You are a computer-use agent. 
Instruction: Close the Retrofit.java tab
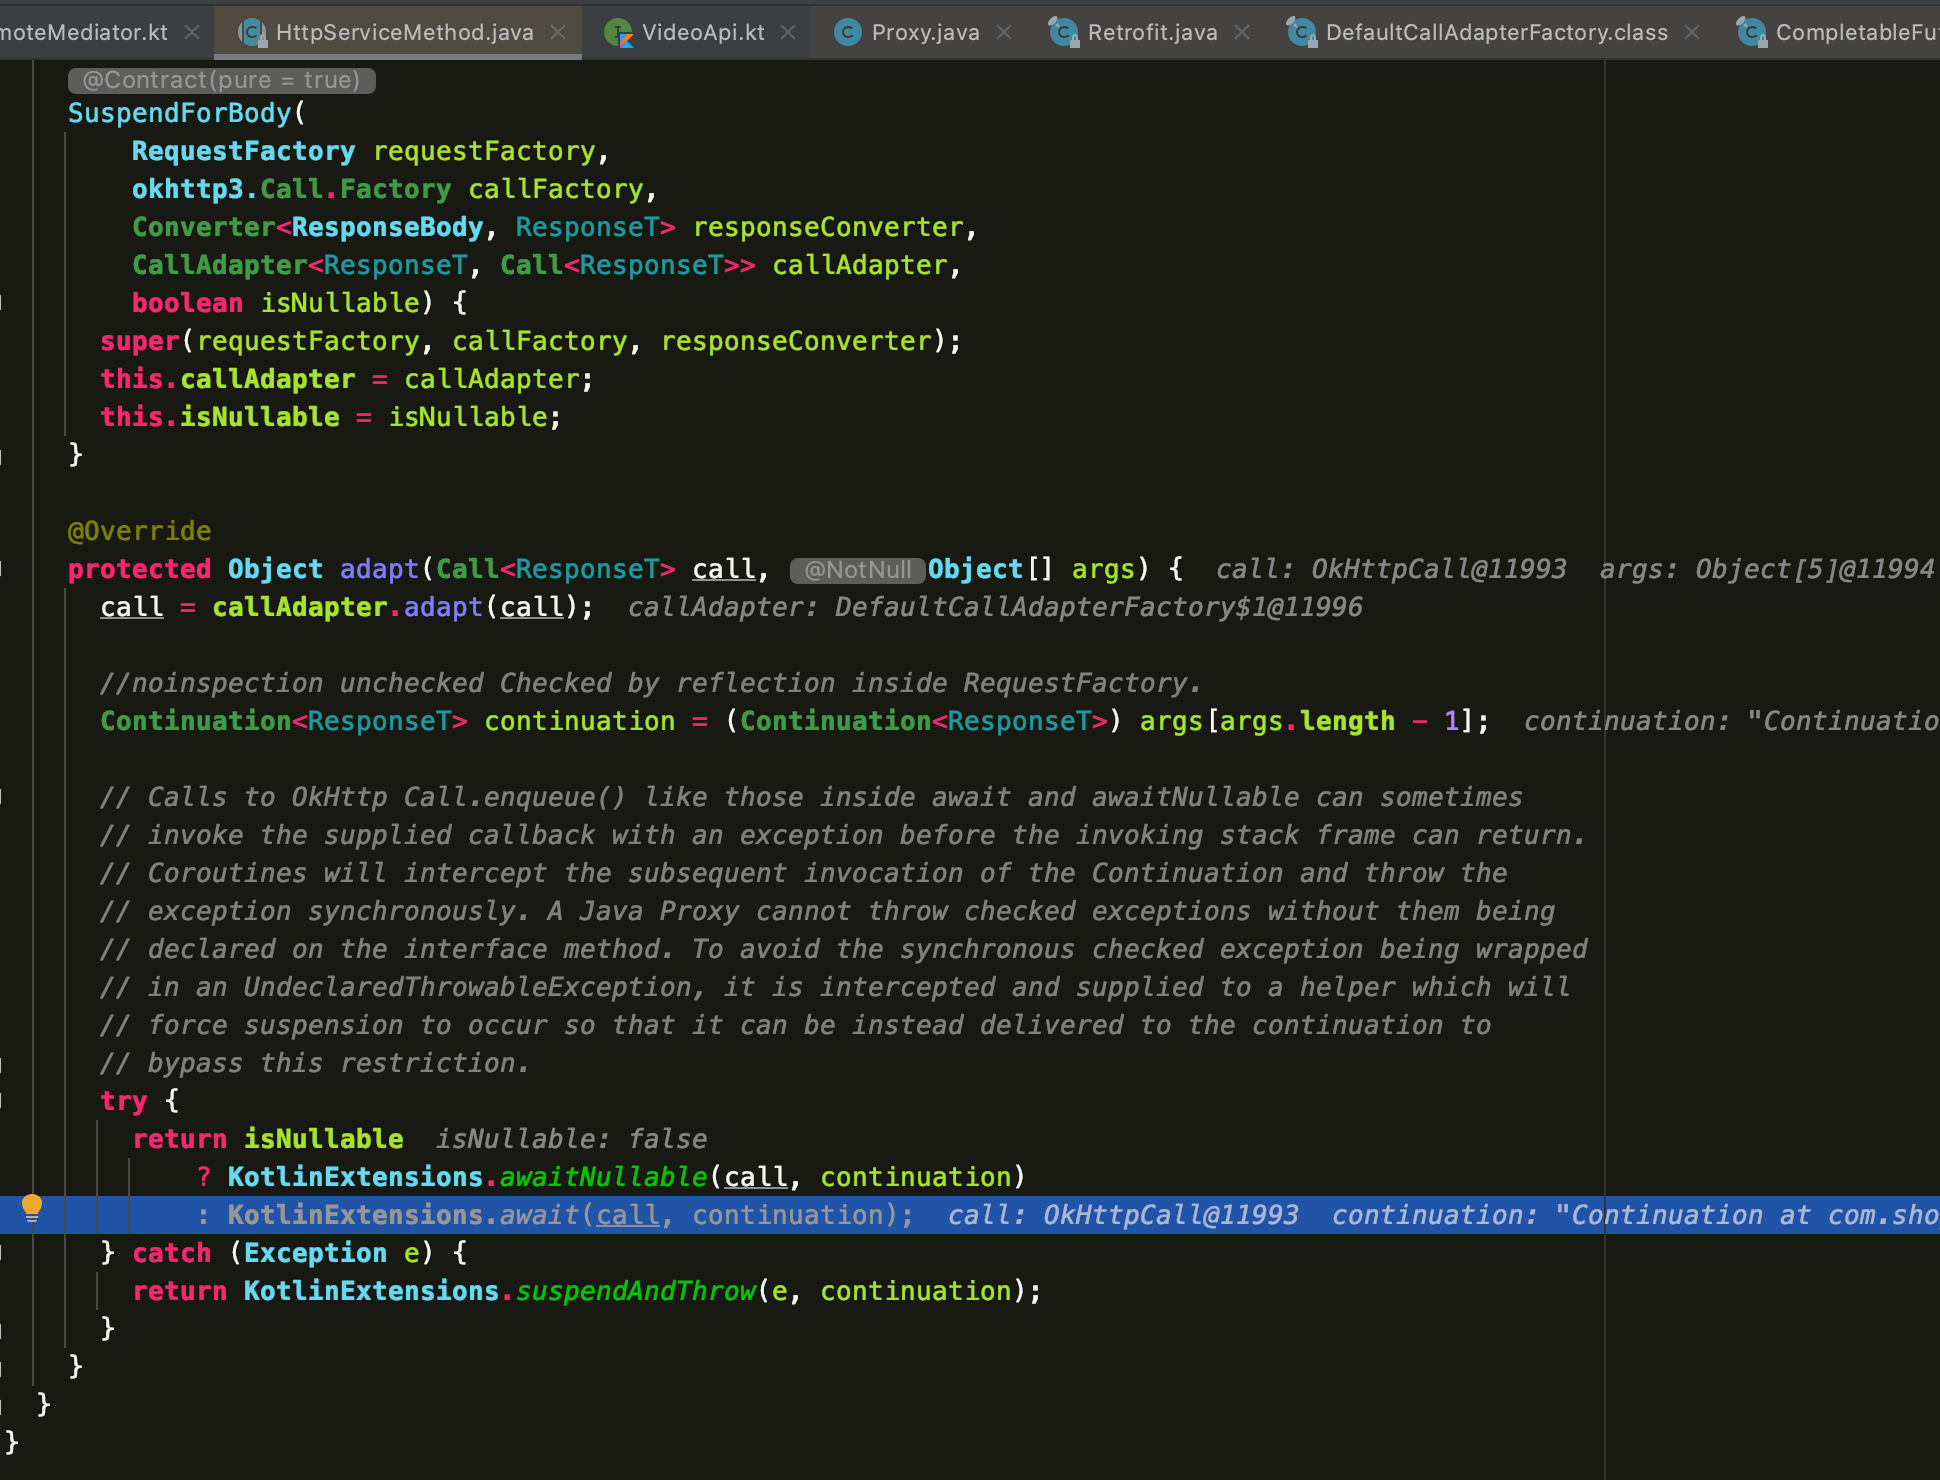click(x=1242, y=32)
